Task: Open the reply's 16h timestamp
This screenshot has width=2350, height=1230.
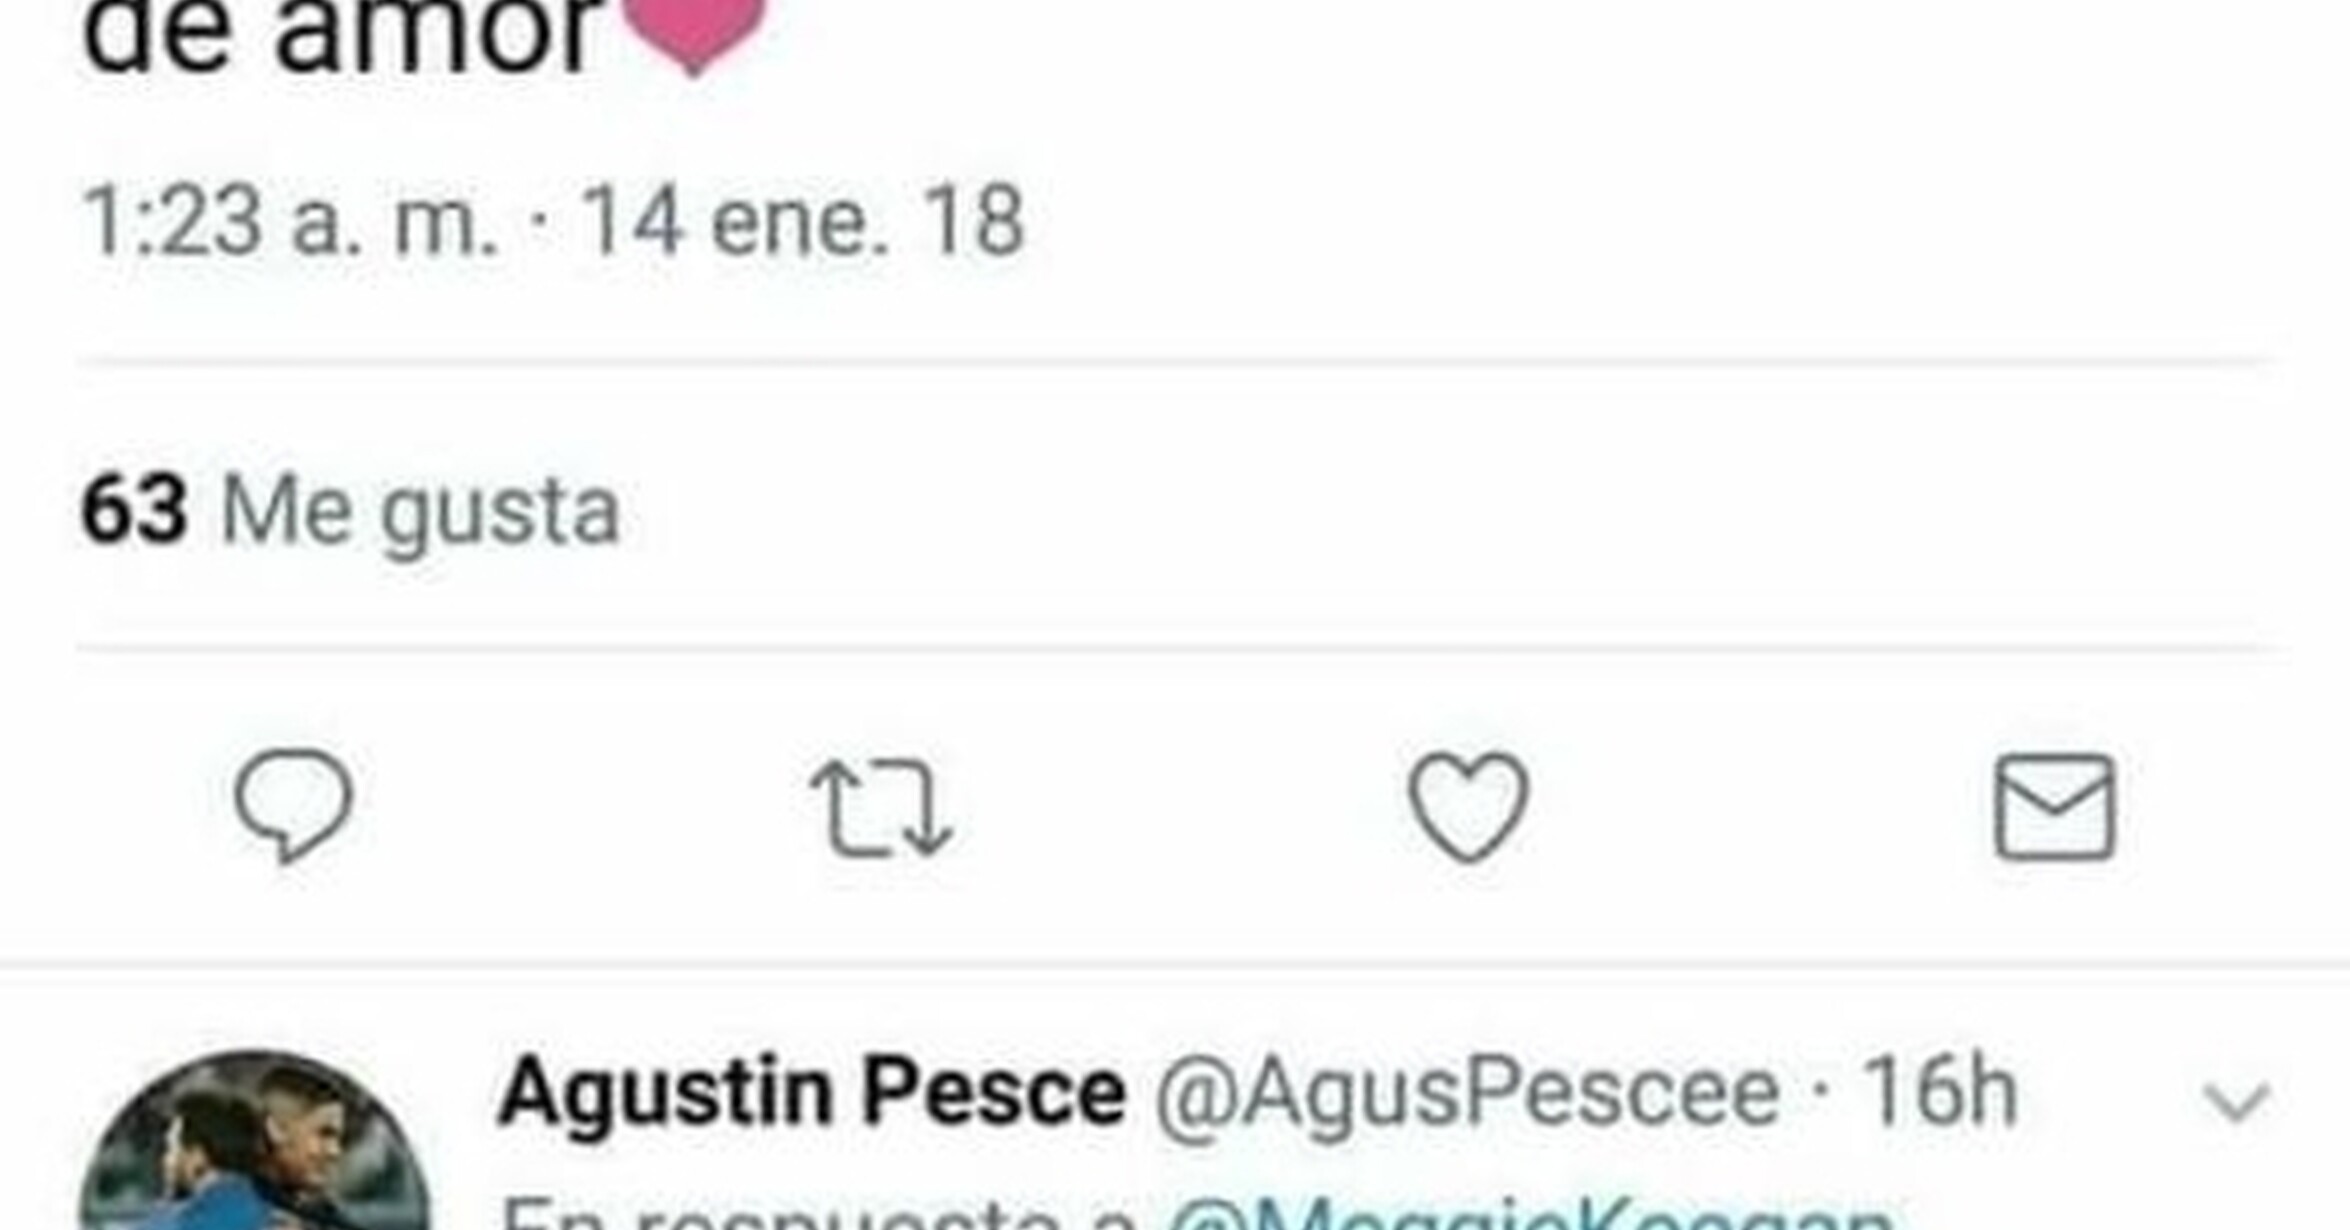Action: click(1938, 1092)
